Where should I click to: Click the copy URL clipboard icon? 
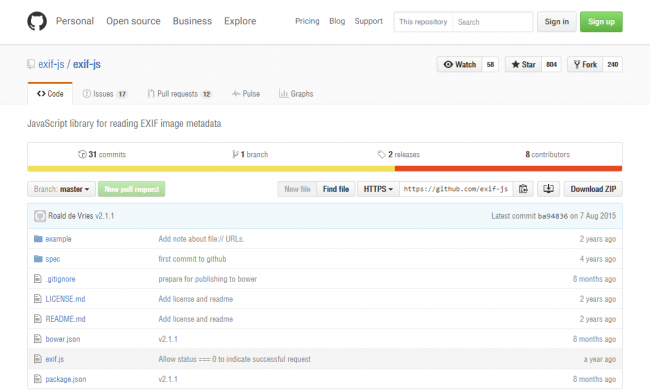click(523, 189)
